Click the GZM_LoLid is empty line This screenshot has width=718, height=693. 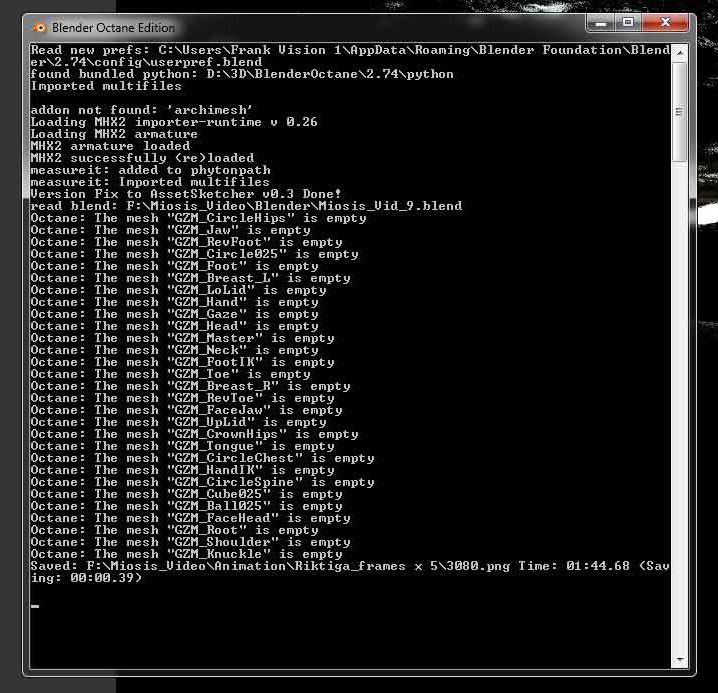(x=178, y=290)
